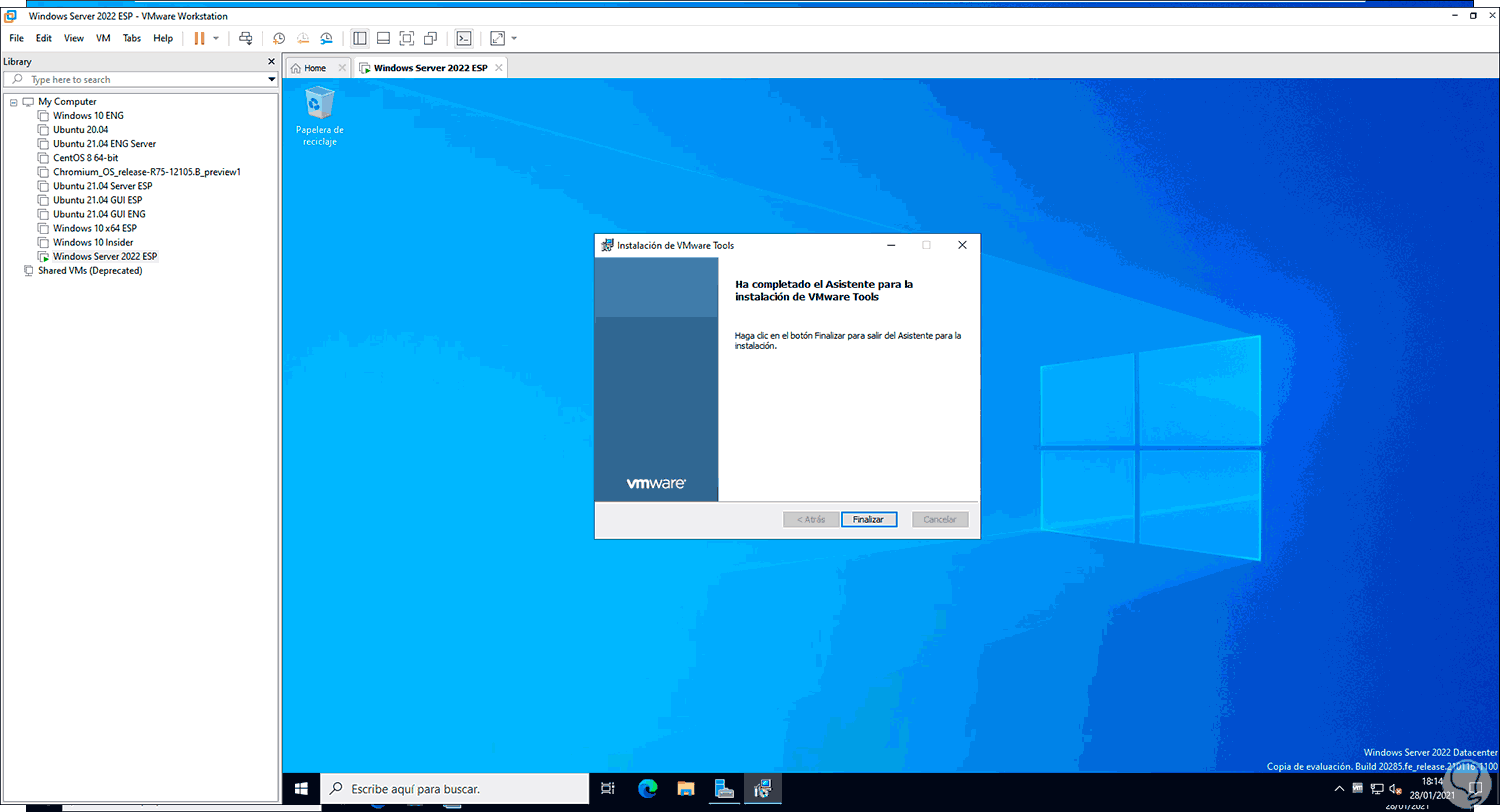Switch to Unity mode
1500x812 pixels.
pyautogui.click(x=430, y=38)
